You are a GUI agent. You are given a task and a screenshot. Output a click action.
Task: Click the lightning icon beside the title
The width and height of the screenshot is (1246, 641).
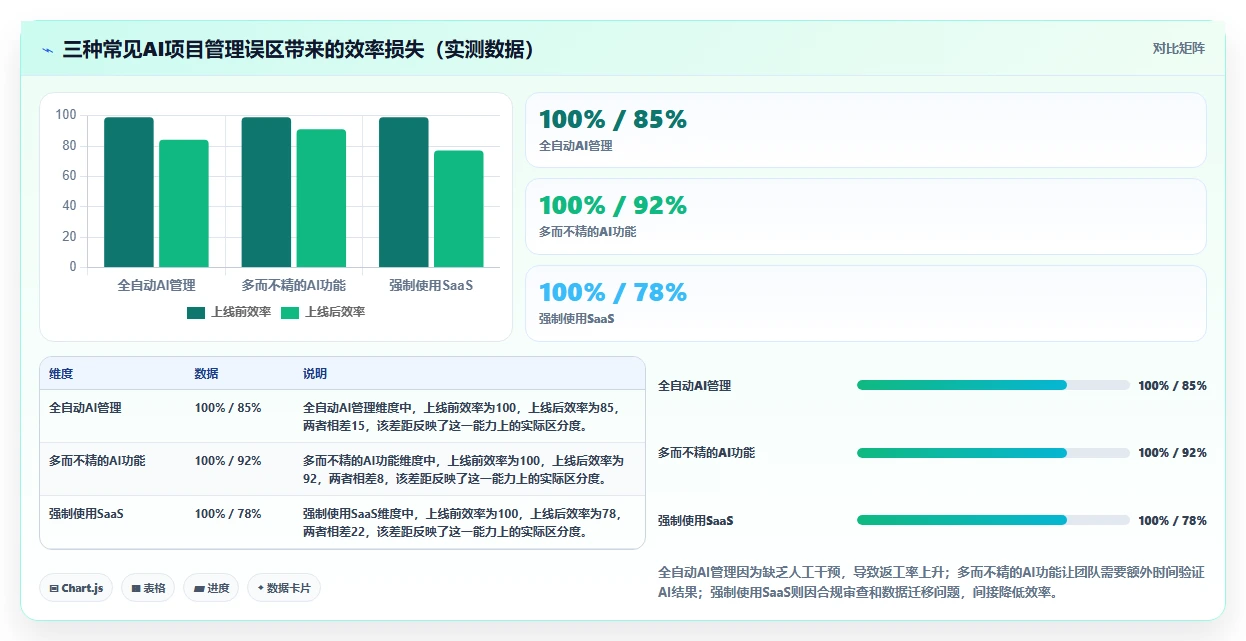coord(48,50)
